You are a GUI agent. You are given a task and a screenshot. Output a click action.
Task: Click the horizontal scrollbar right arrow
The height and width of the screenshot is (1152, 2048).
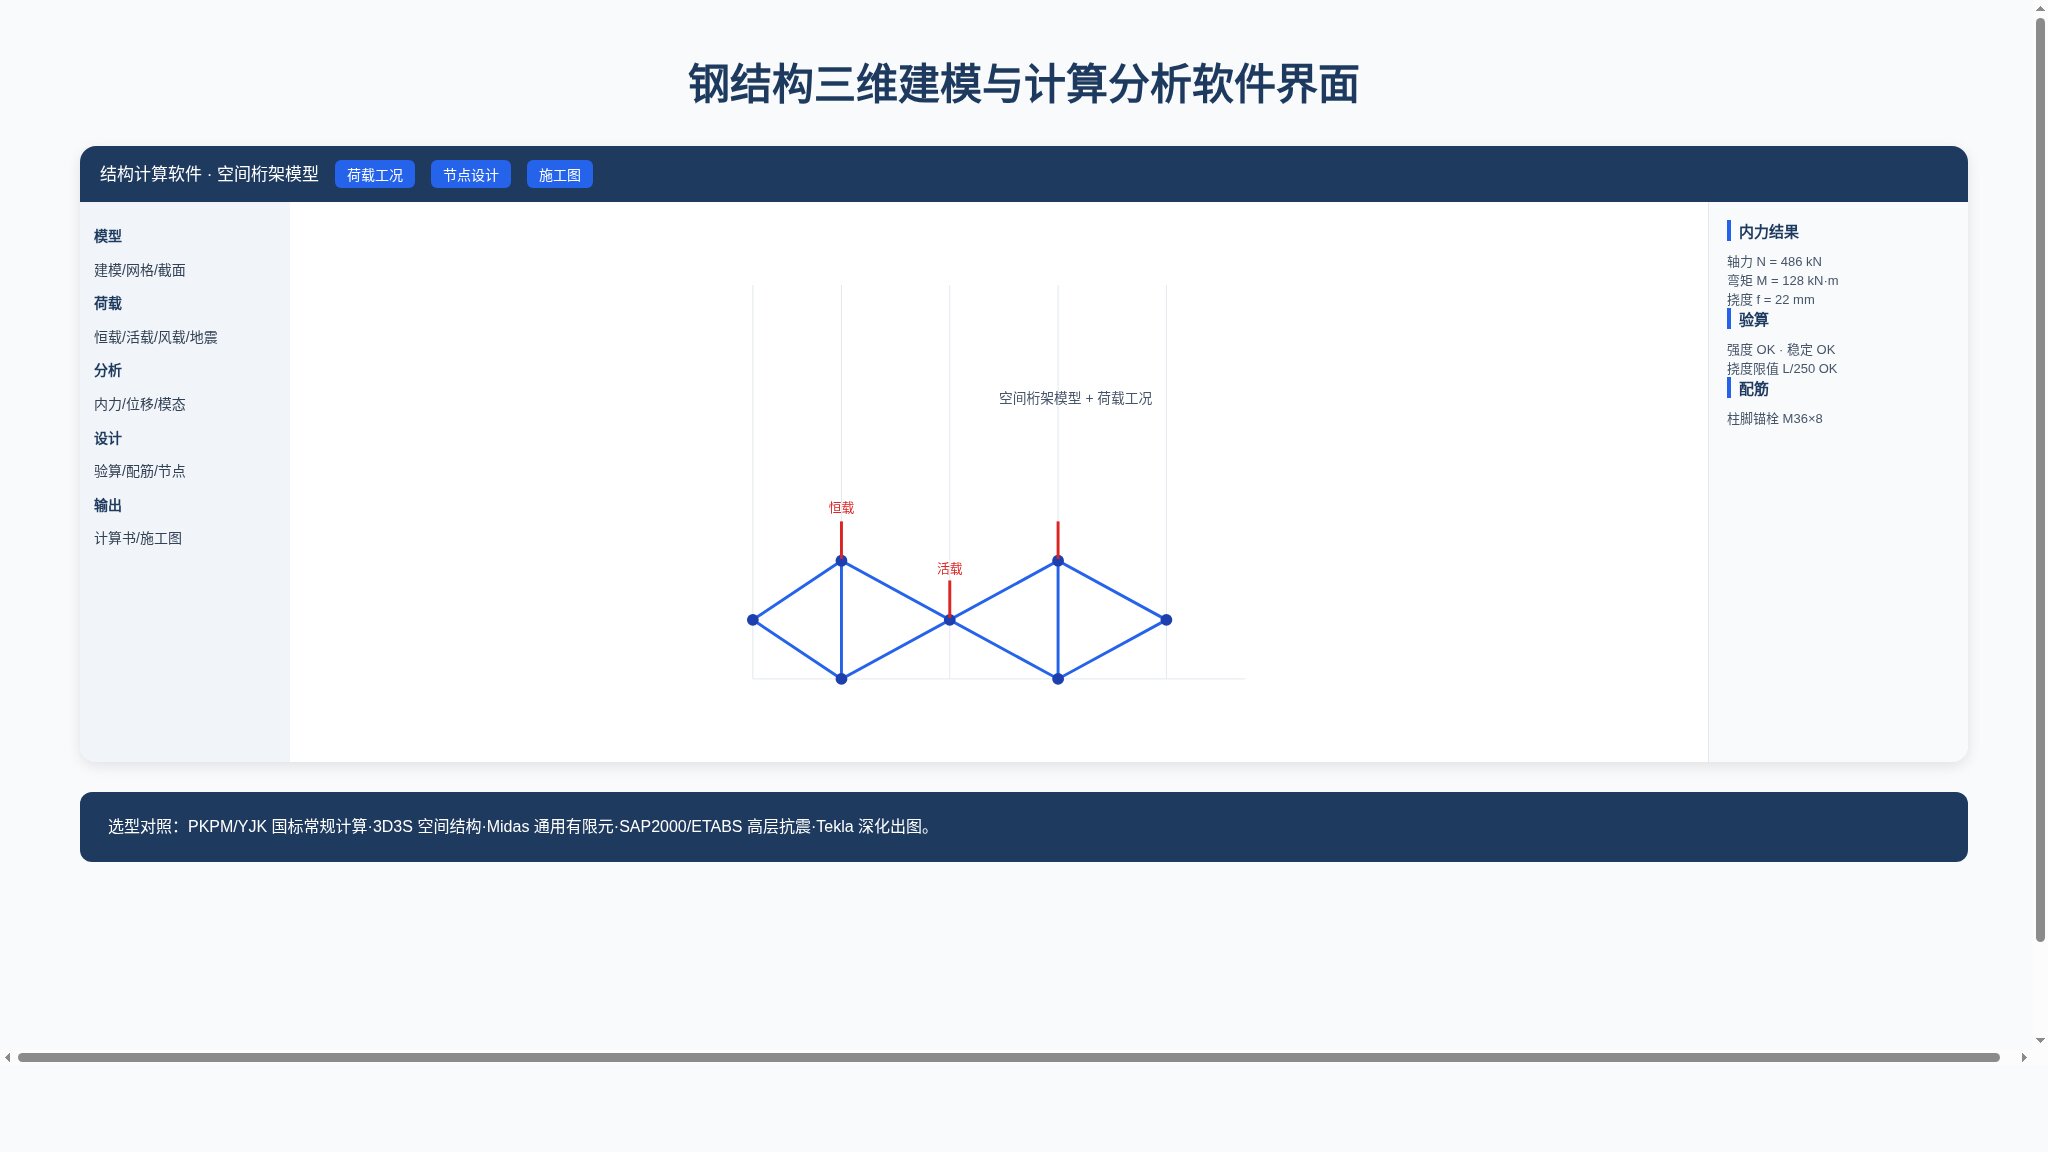tap(2024, 1057)
